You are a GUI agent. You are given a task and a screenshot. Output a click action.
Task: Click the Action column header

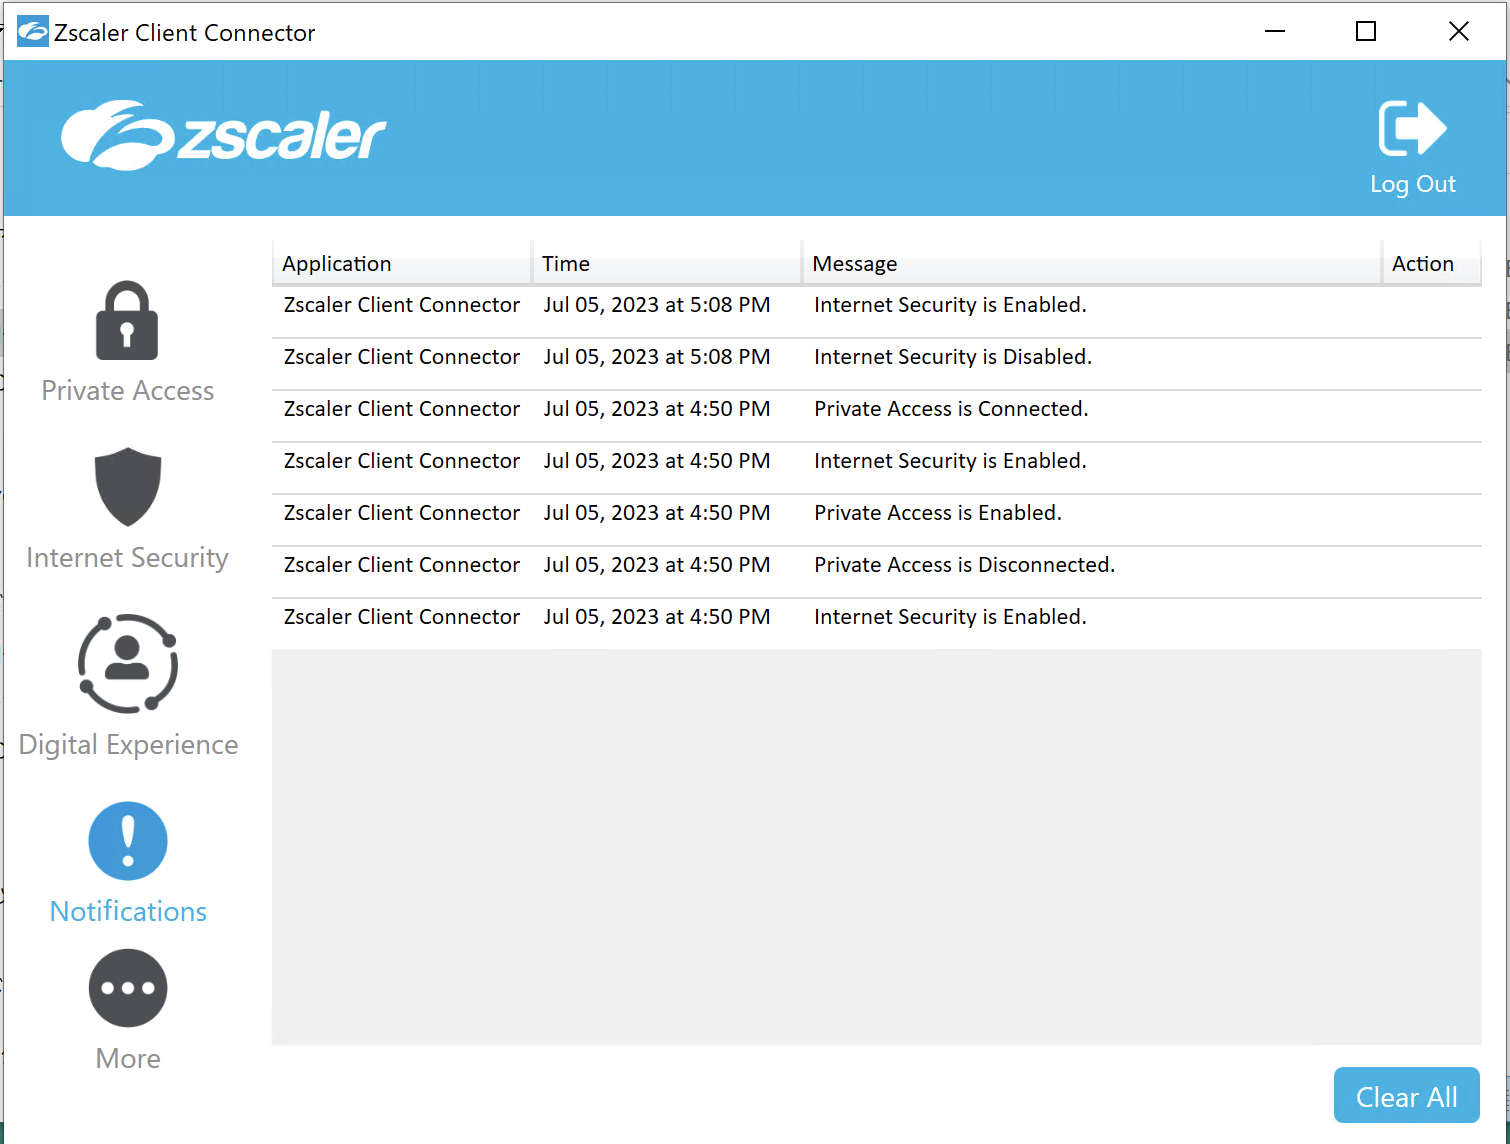pos(1431,263)
